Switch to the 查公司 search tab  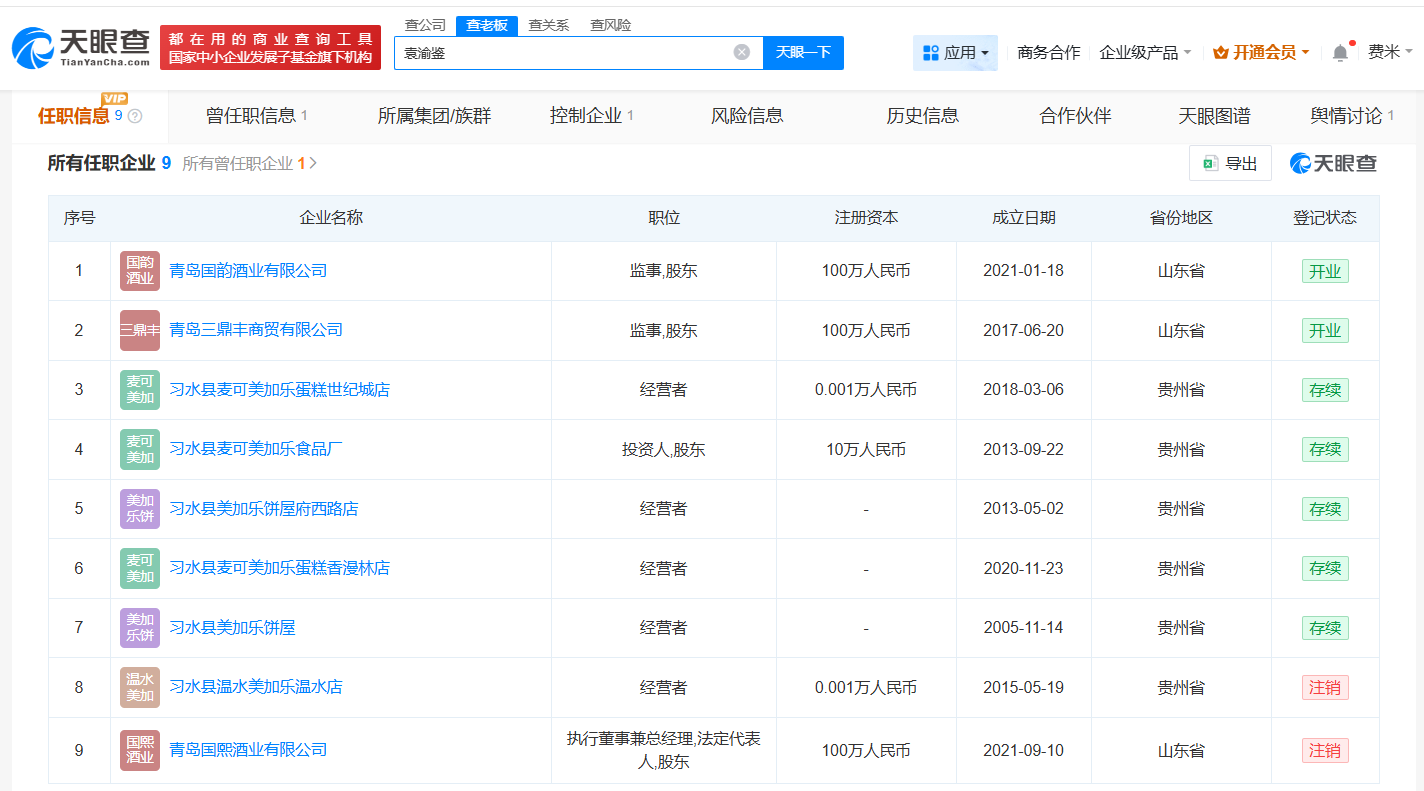(x=425, y=25)
